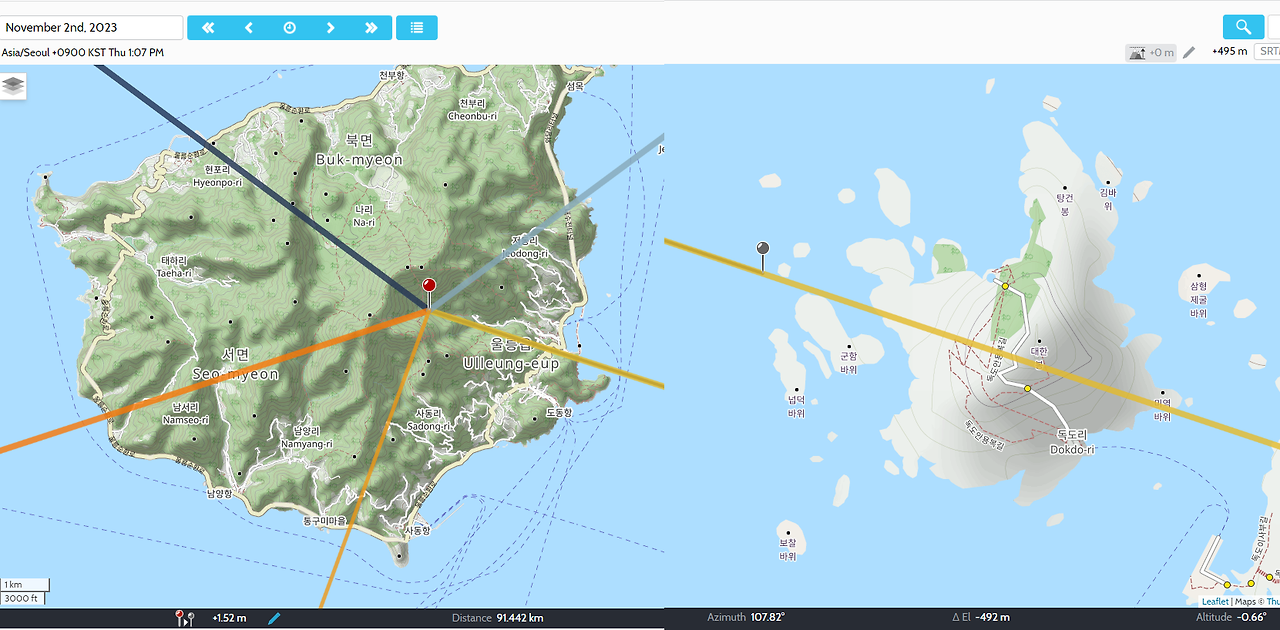
Task: Click the Distance 91.442 km readout
Action: click(x=497, y=618)
